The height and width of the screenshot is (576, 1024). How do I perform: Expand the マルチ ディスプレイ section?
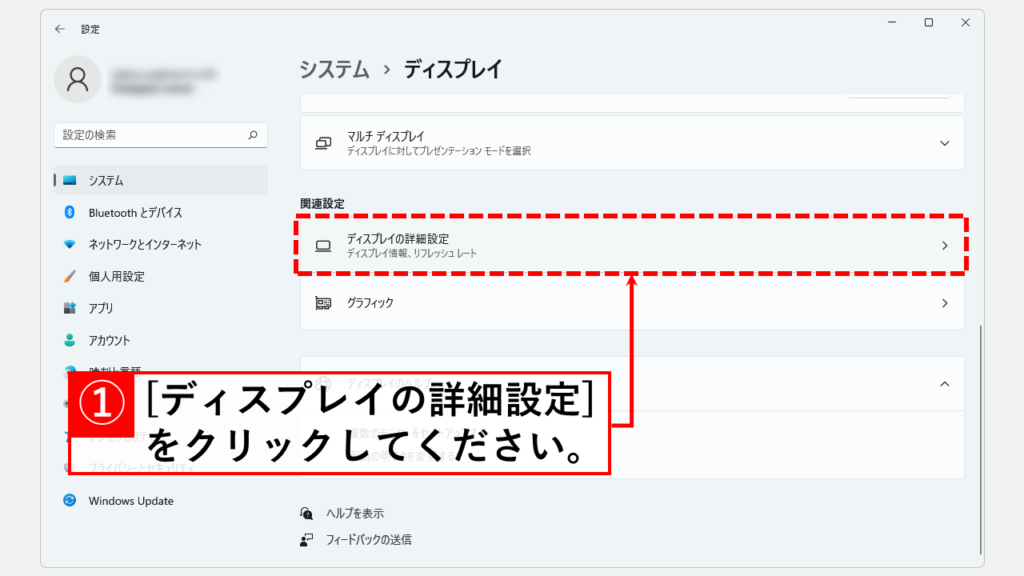(944, 143)
